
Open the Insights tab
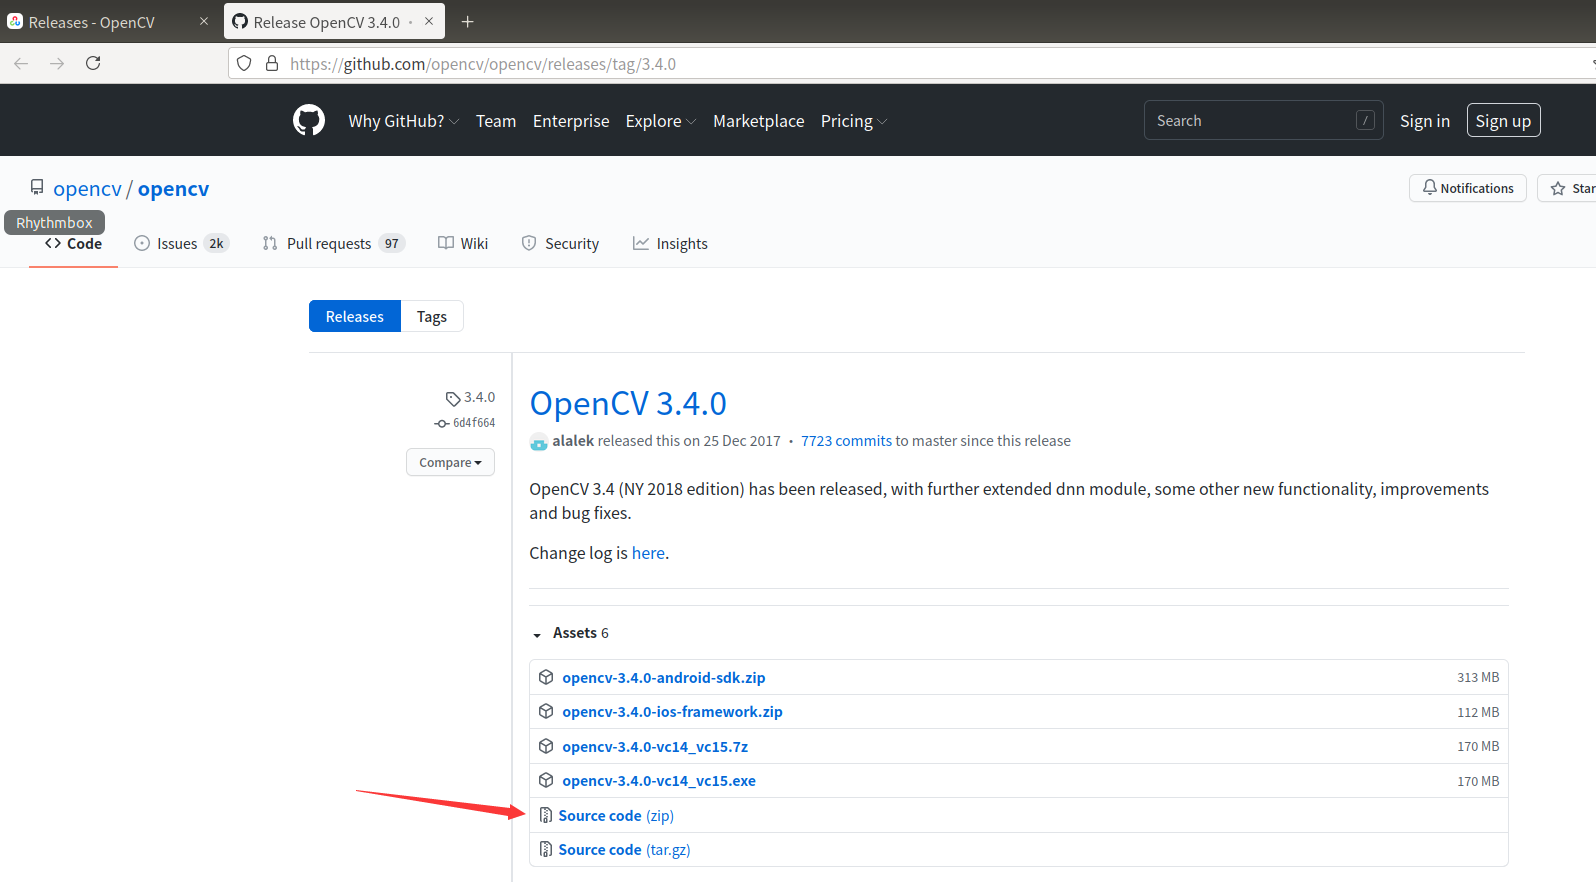[670, 243]
